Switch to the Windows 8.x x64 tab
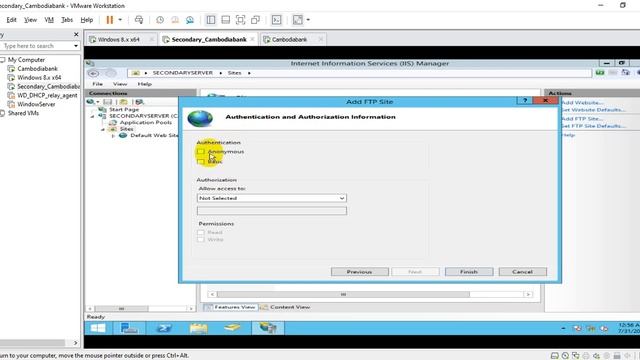The width and height of the screenshot is (640, 360). tap(118, 40)
